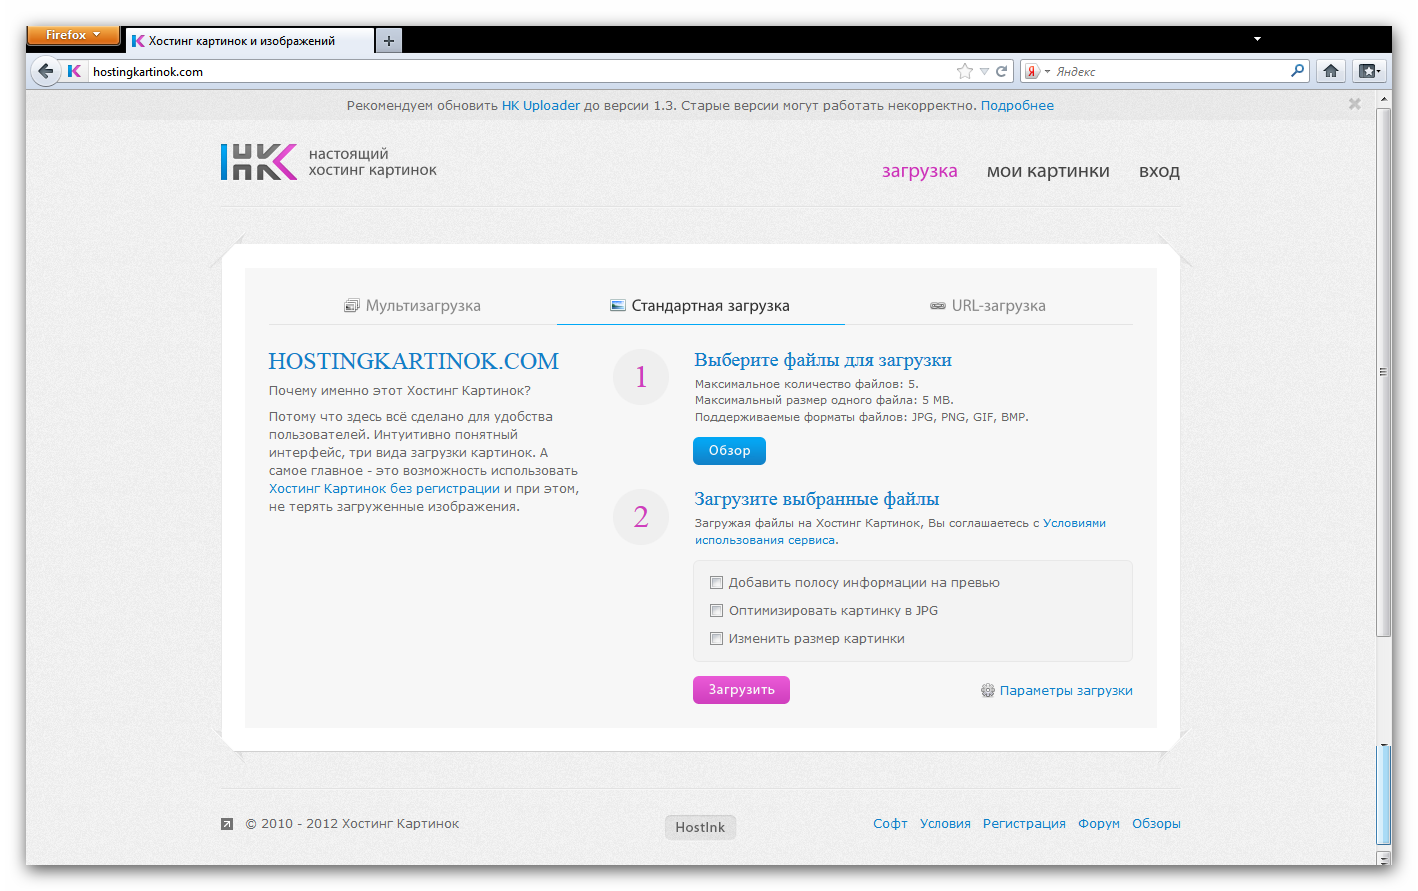Select the Хостинг картинок browser tab
Image resolution: width=1418 pixels, height=891 pixels.
pos(249,40)
